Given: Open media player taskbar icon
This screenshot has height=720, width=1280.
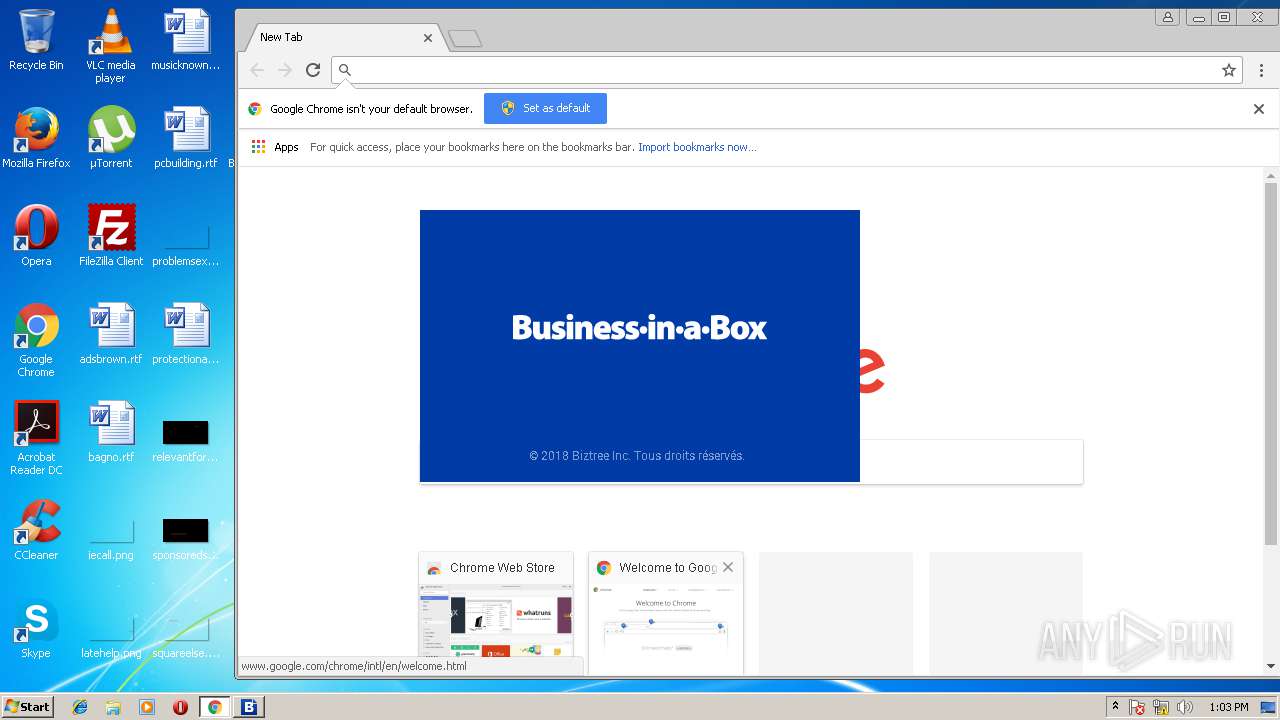Looking at the screenshot, I should click(x=147, y=707).
